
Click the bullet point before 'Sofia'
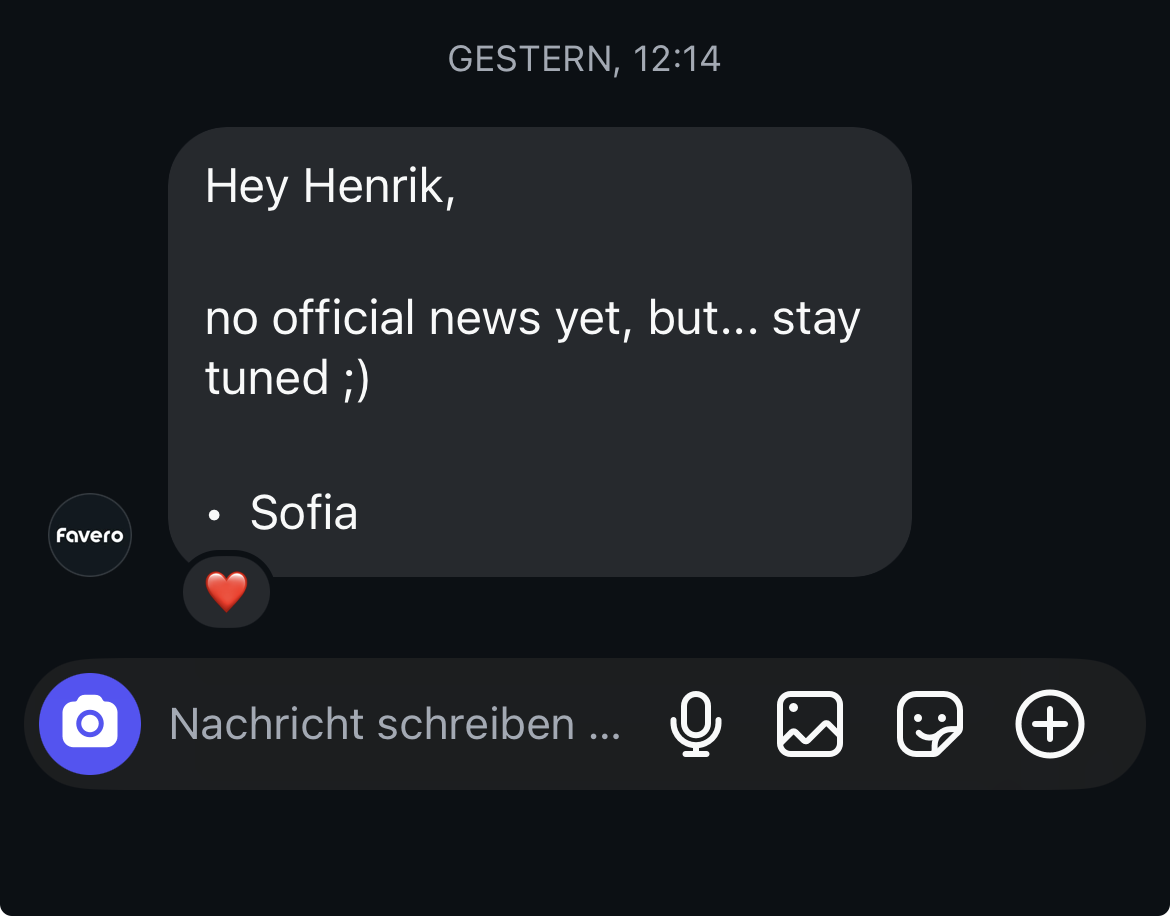[x=213, y=516]
